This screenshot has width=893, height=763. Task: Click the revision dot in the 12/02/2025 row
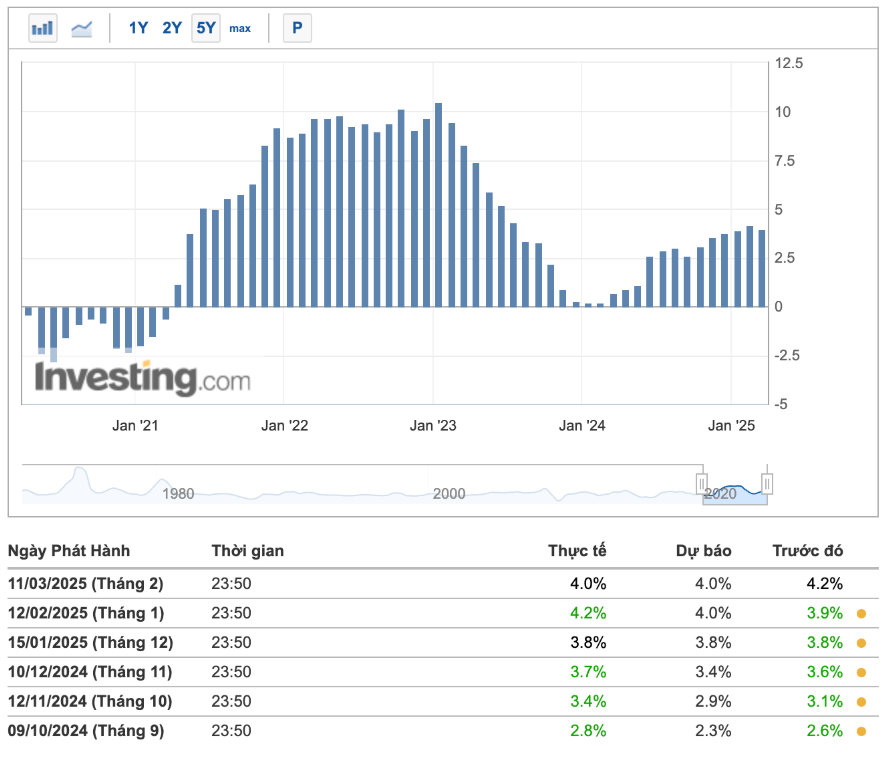click(x=861, y=614)
